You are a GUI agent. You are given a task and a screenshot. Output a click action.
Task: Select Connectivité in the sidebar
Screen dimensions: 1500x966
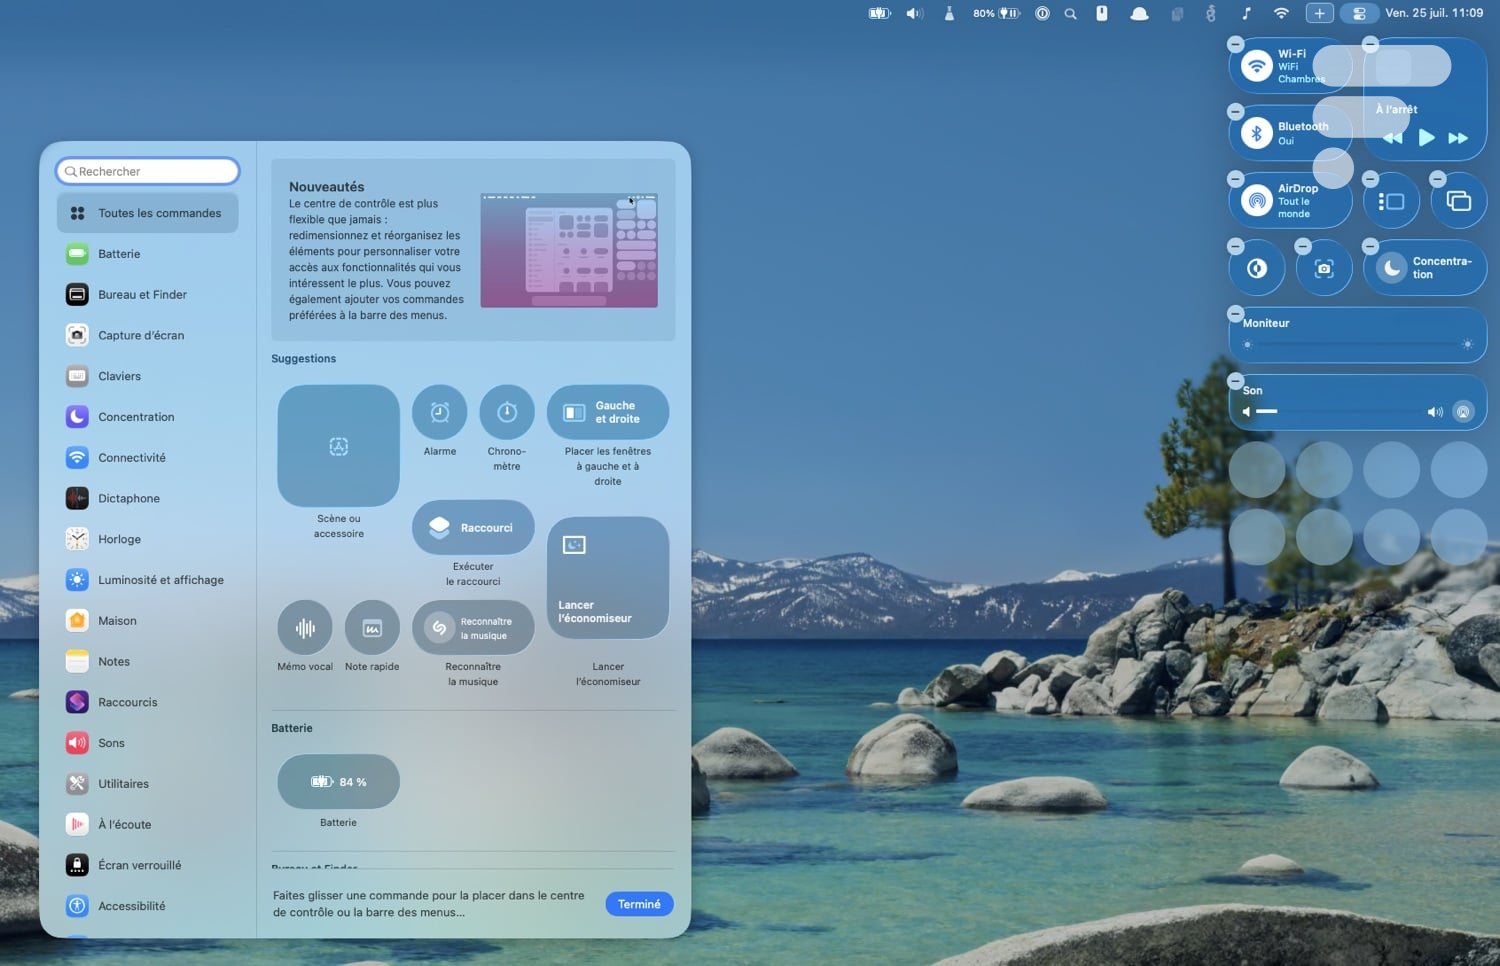coord(132,458)
